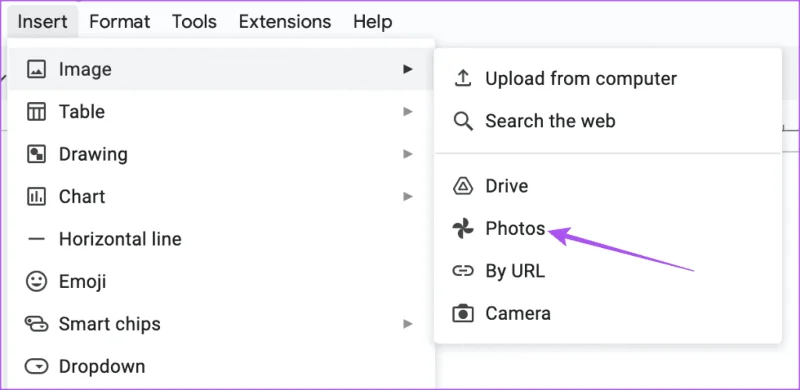Open the Format menu

pyautogui.click(x=120, y=22)
